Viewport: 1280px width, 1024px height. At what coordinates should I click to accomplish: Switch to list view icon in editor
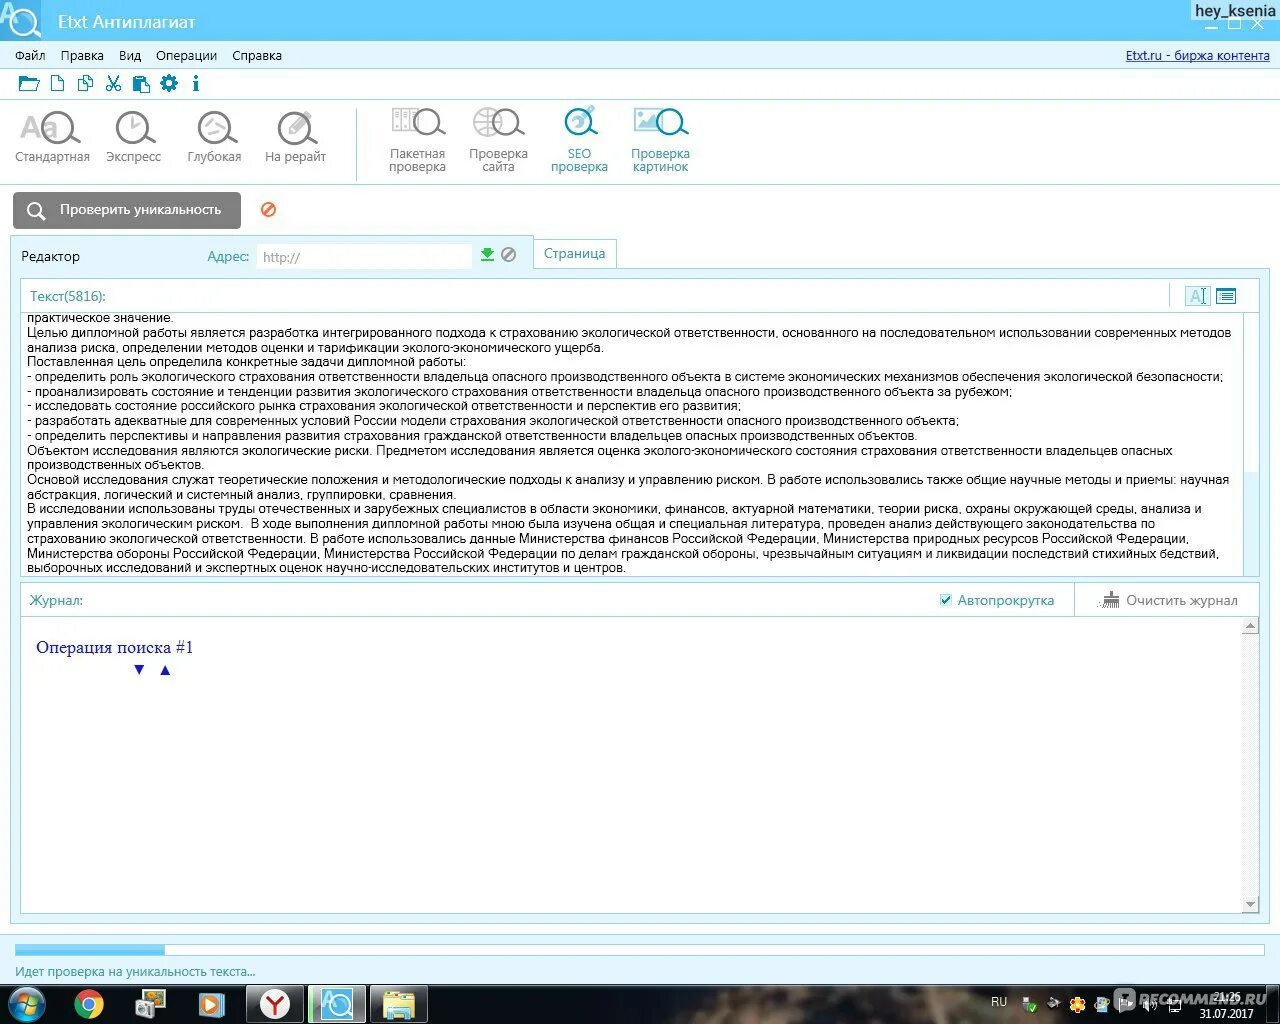(x=1226, y=296)
